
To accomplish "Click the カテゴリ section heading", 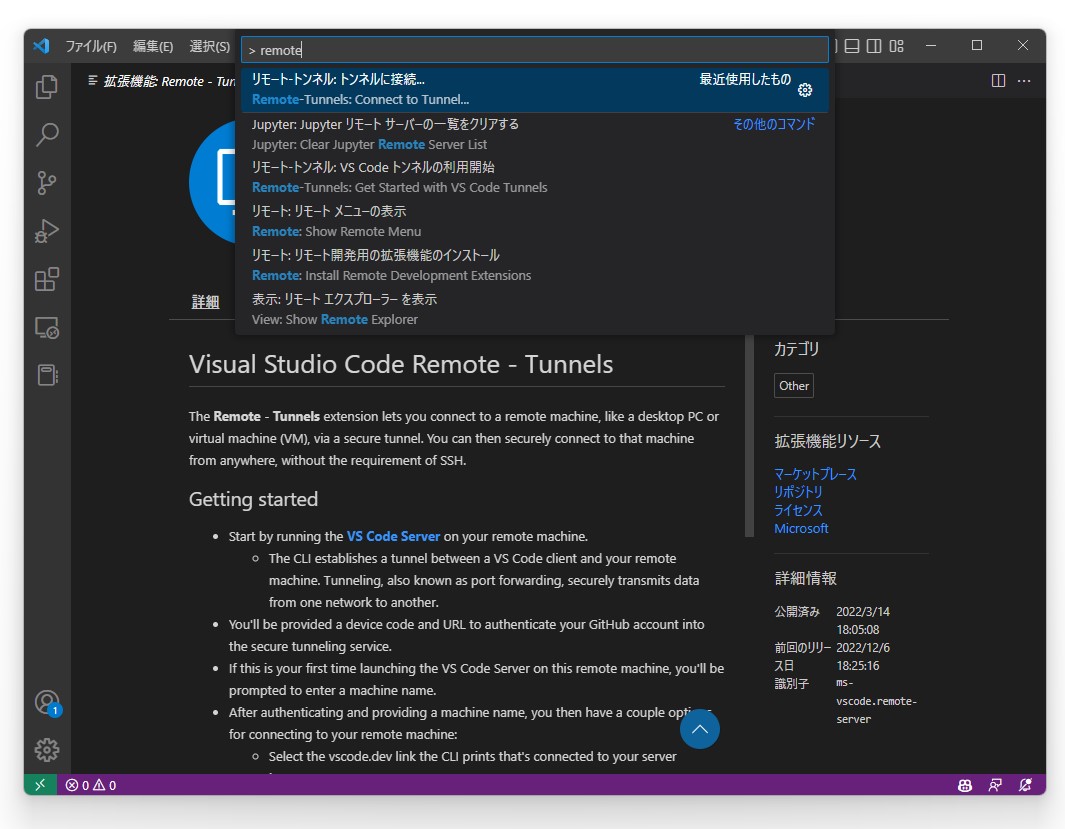I will 797,349.
